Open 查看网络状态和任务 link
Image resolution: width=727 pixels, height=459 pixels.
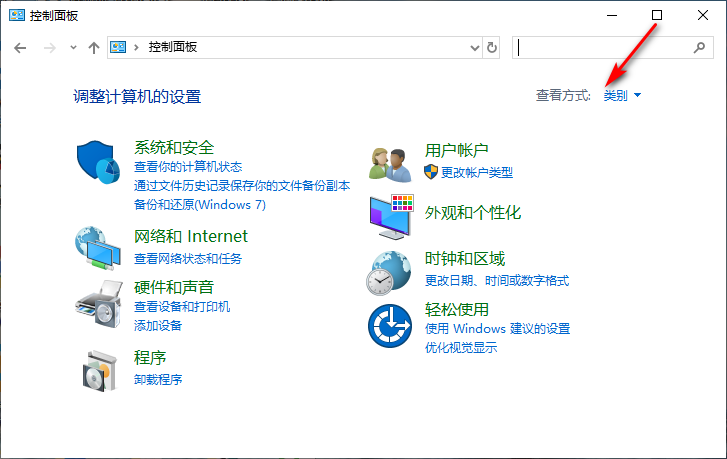coord(188,259)
